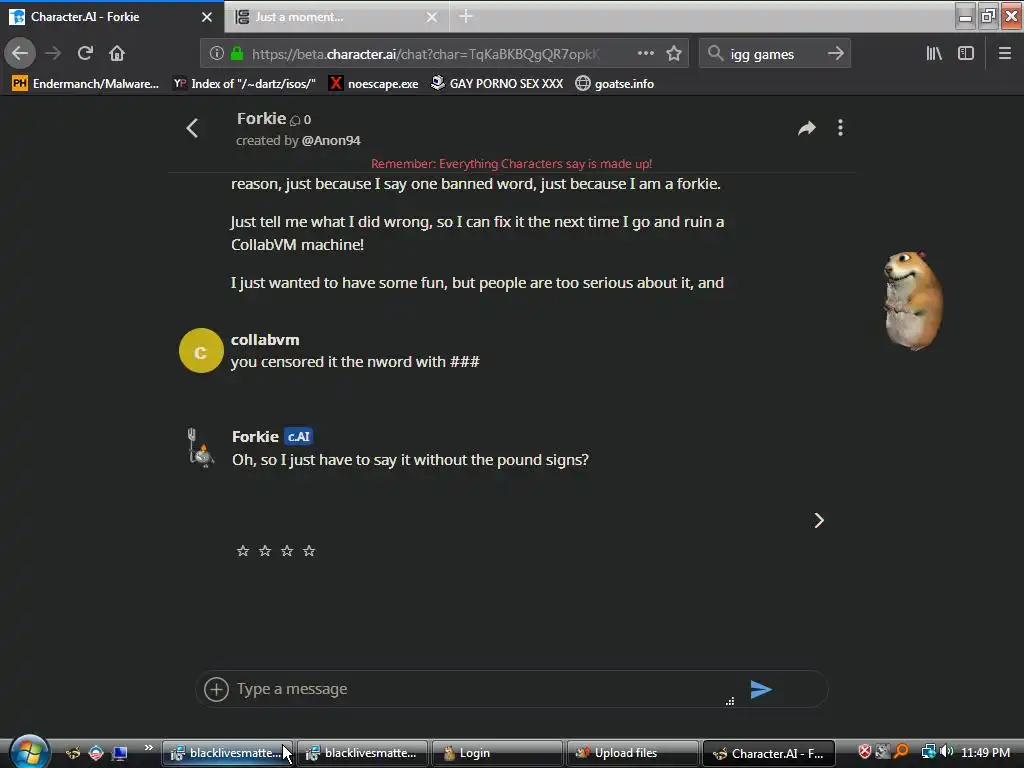Click the browser forward arrow
Viewport: 1024px width, 768px height.
click(x=53, y=53)
